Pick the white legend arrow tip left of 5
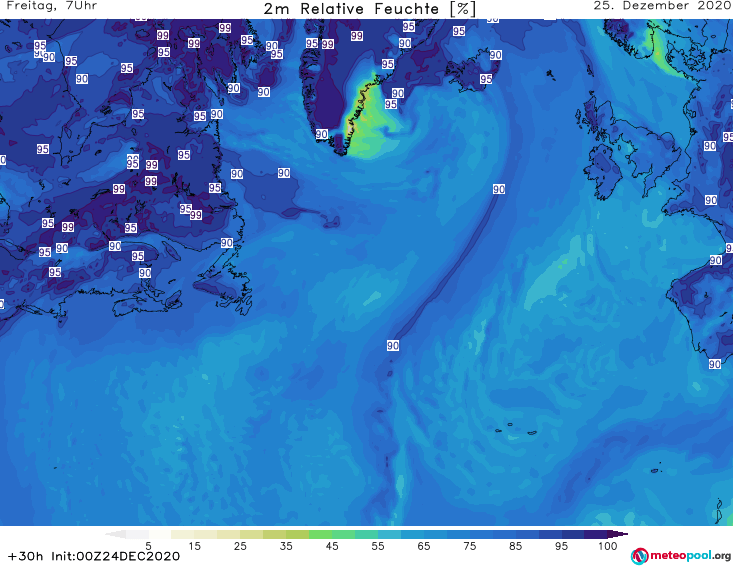The image size is (733, 566). (x=115, y=534)
